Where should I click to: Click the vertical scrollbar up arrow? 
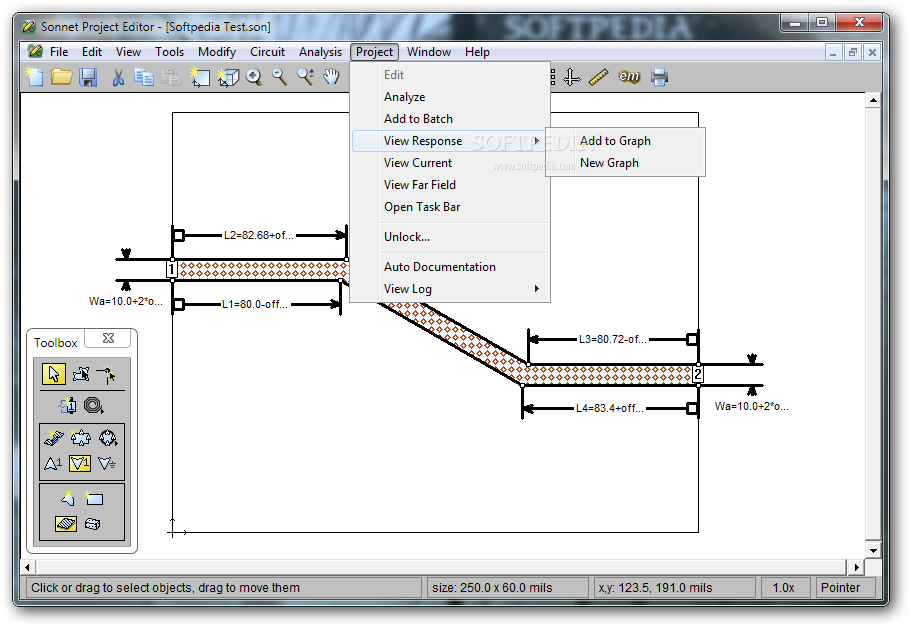[x=873, y=100]
